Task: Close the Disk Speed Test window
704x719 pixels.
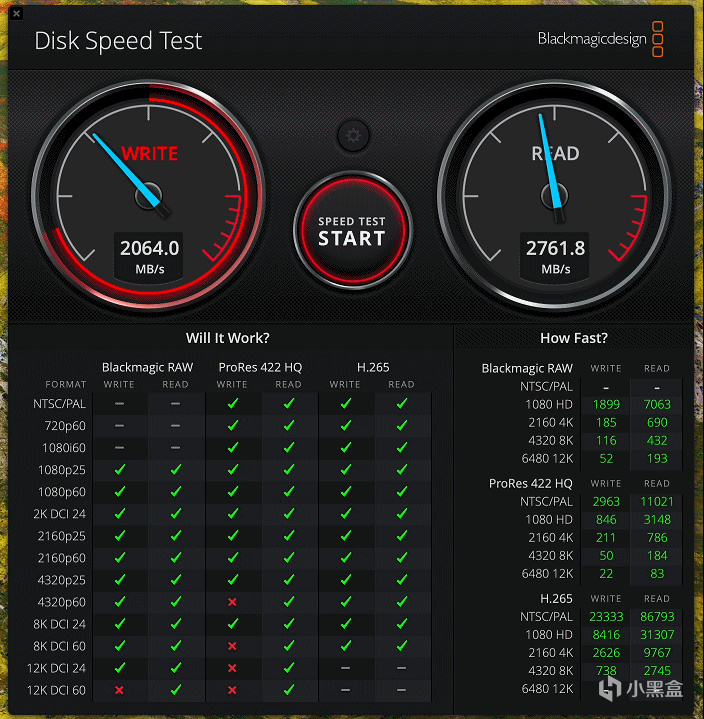Action: 17,13
